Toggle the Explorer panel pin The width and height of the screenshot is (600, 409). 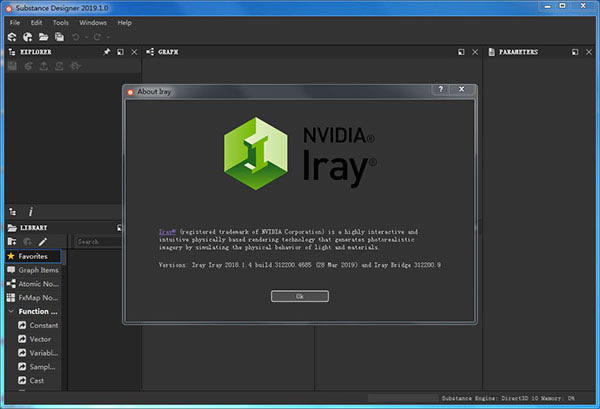click(x=107, y=52)
